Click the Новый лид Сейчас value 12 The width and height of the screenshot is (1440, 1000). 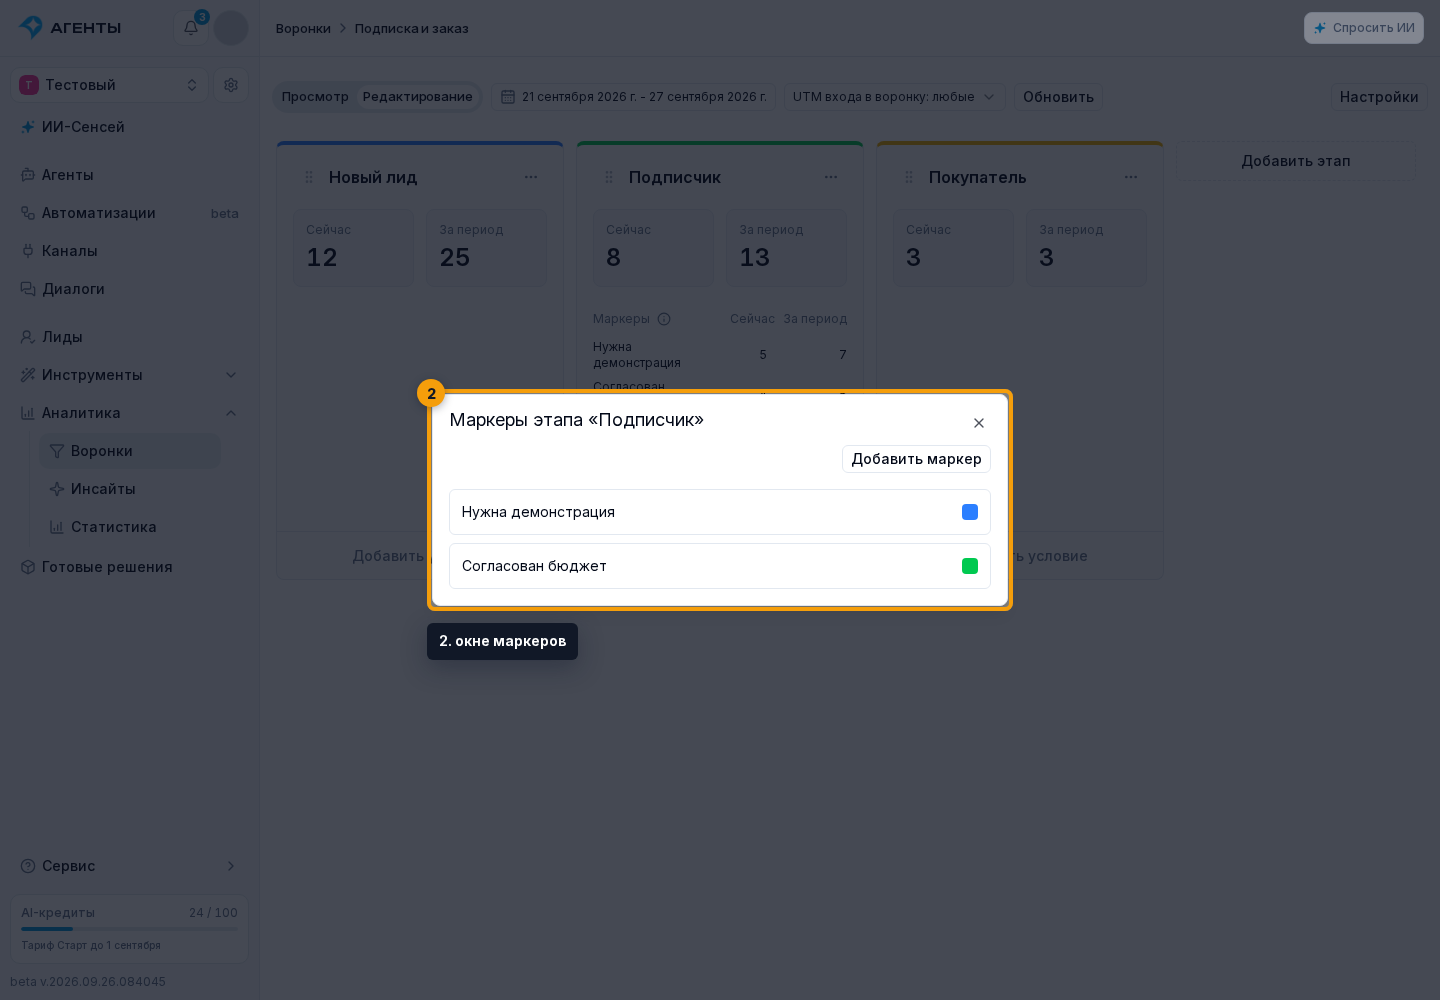click(x=322, y=258)
